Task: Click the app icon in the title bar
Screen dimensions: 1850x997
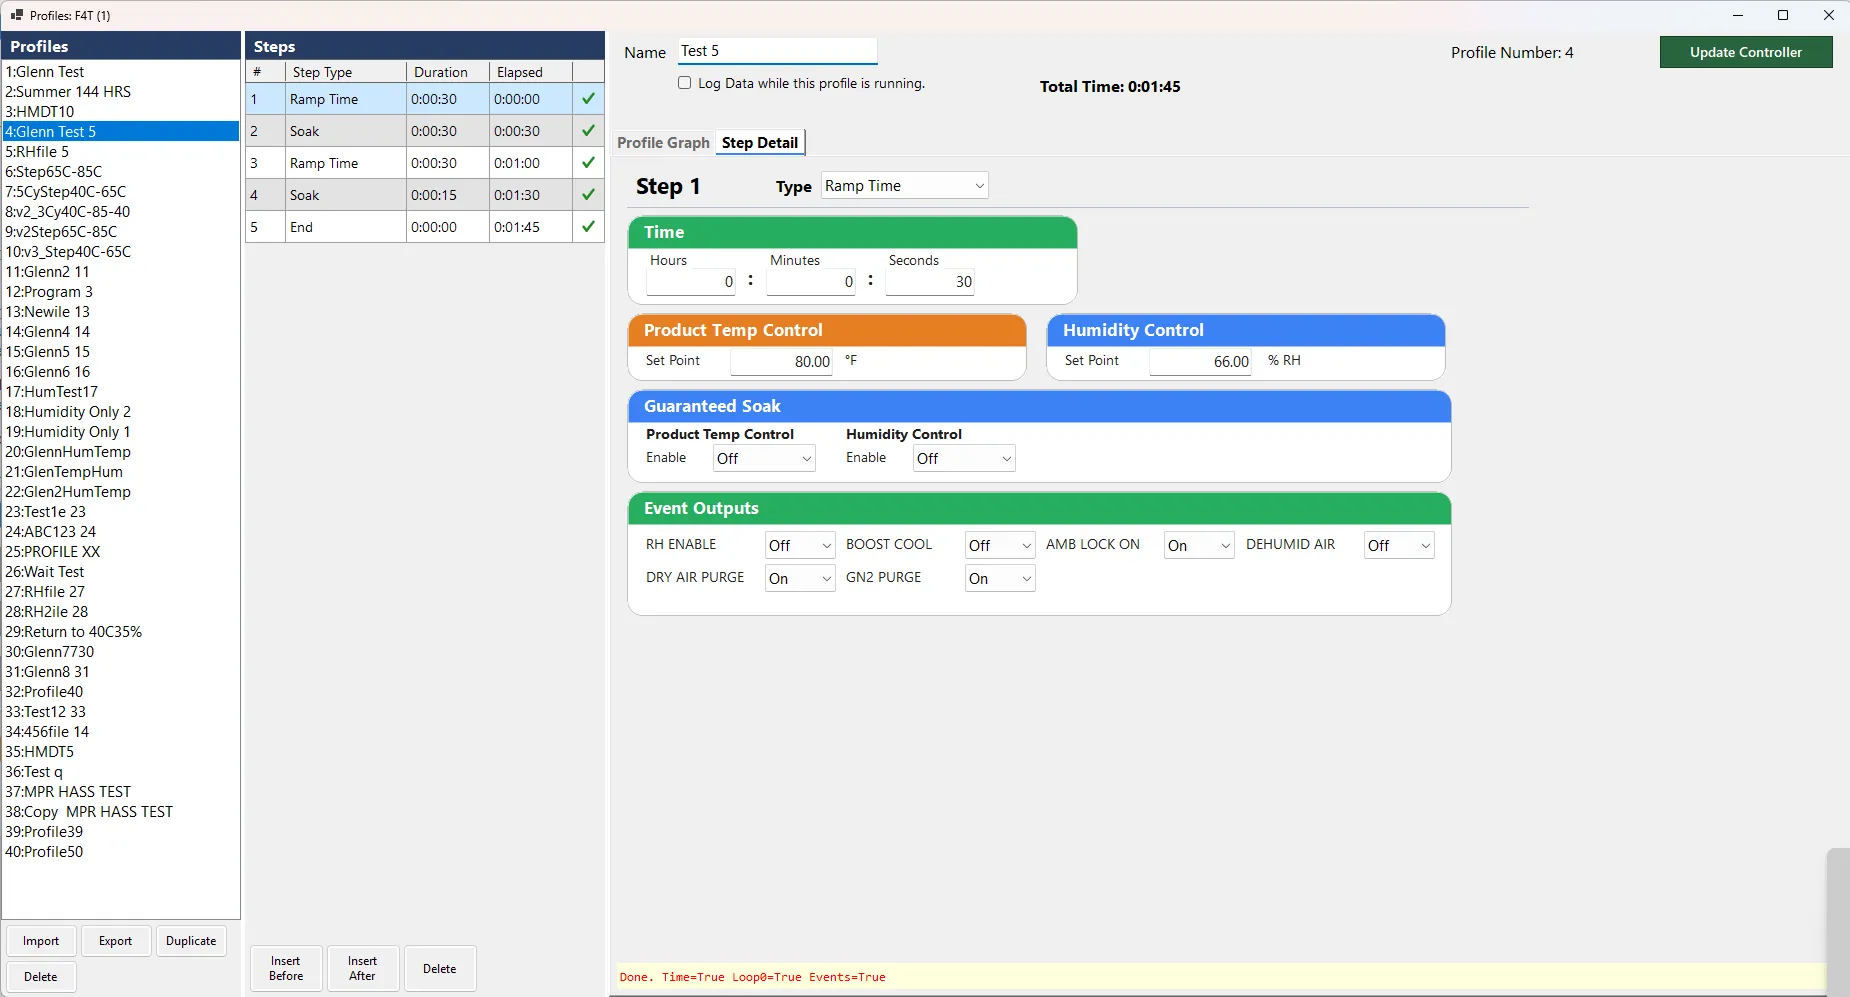Action: 16,15
